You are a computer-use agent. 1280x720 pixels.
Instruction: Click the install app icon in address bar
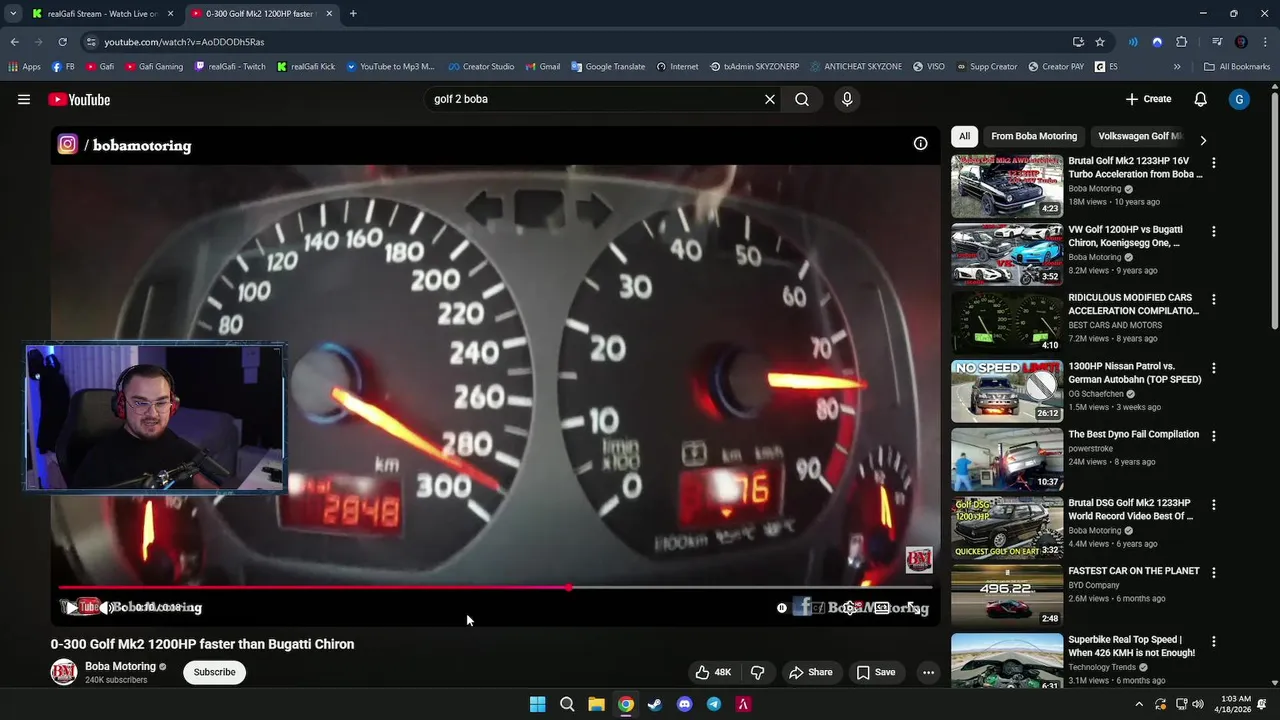point(1078,42)
